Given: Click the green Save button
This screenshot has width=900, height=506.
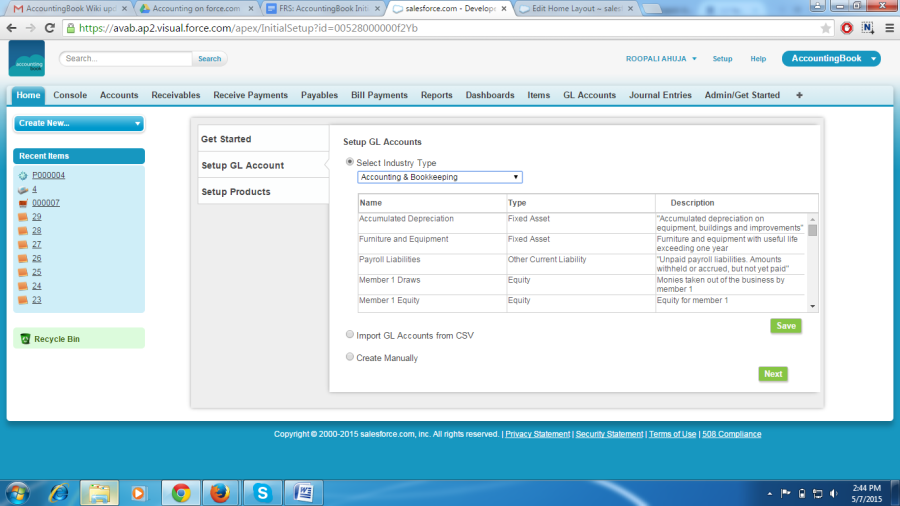Looking at the screenshot, I should coord(786,326).
